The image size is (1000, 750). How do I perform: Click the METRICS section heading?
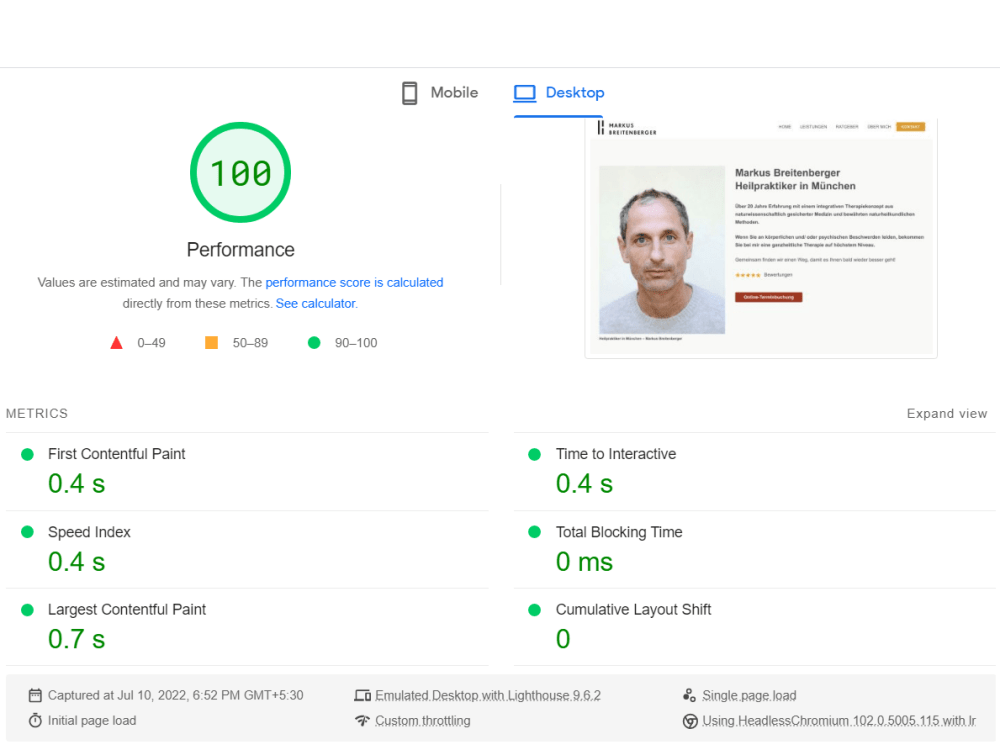pos(37,414)
